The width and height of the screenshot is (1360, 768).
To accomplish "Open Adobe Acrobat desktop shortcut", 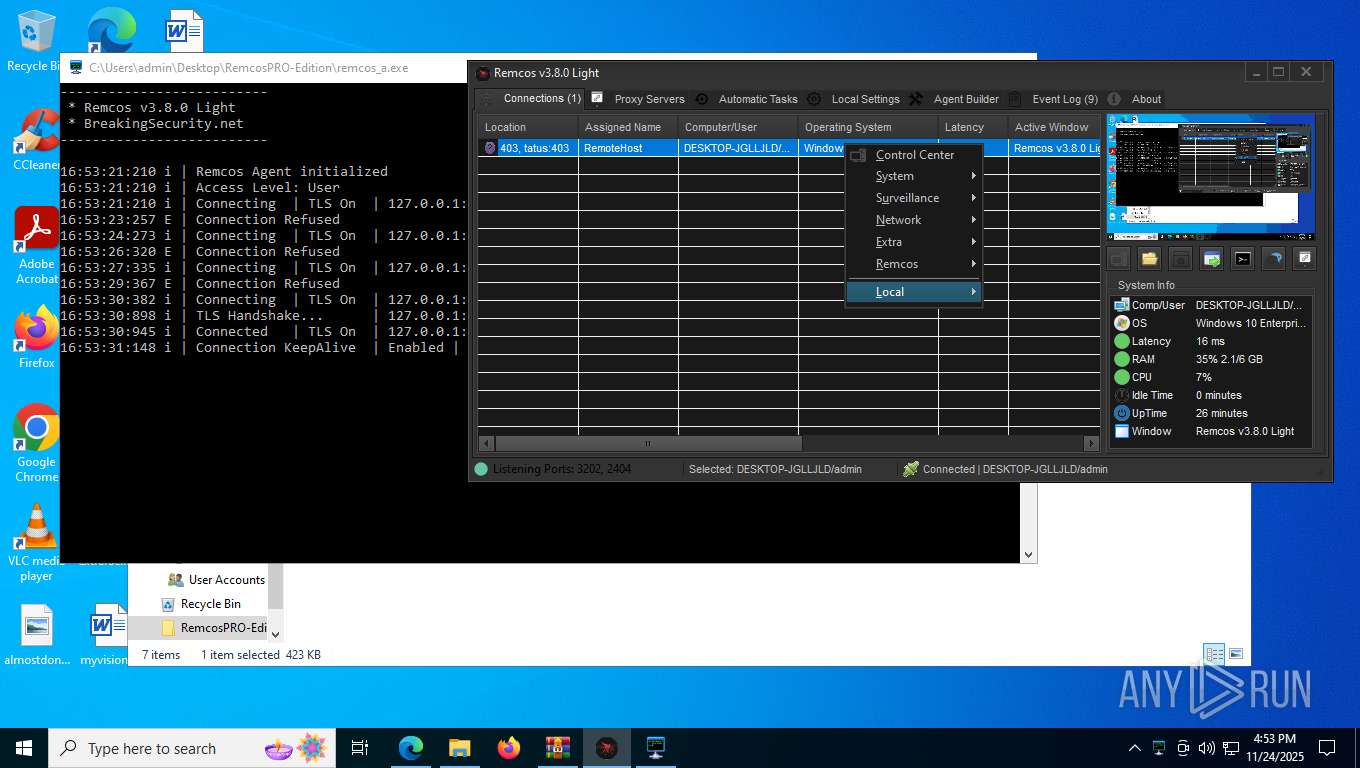I will (36, 246).
